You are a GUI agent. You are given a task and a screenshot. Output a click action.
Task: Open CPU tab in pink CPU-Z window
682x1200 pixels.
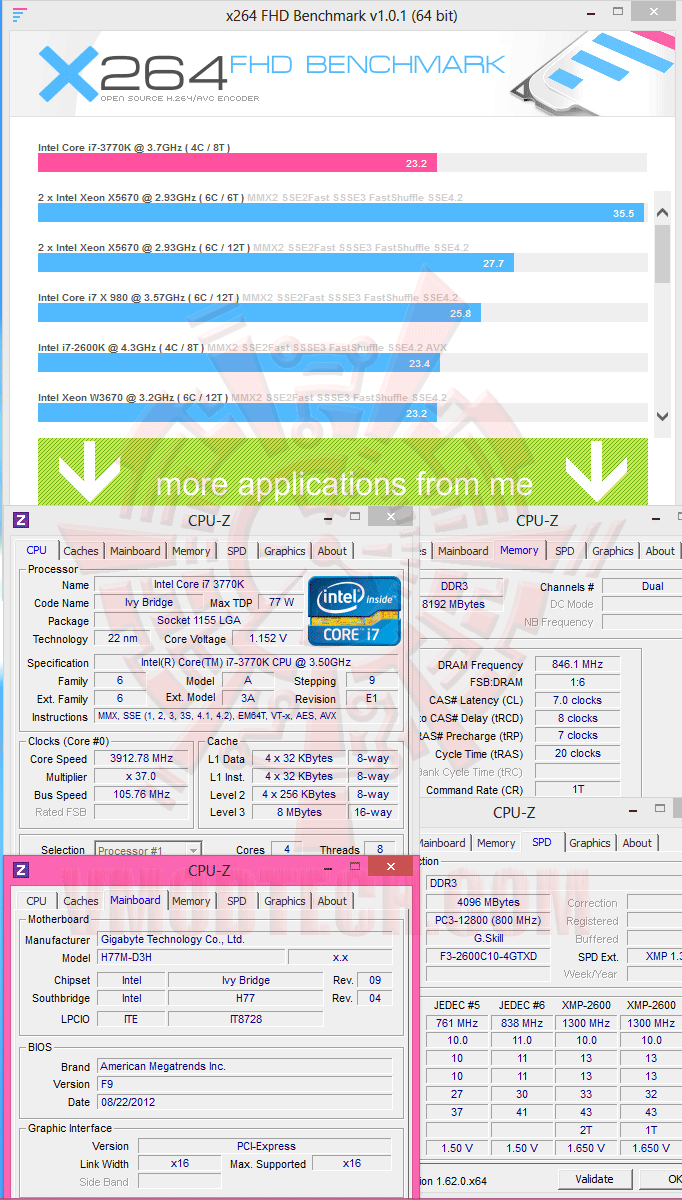(37, 901)
